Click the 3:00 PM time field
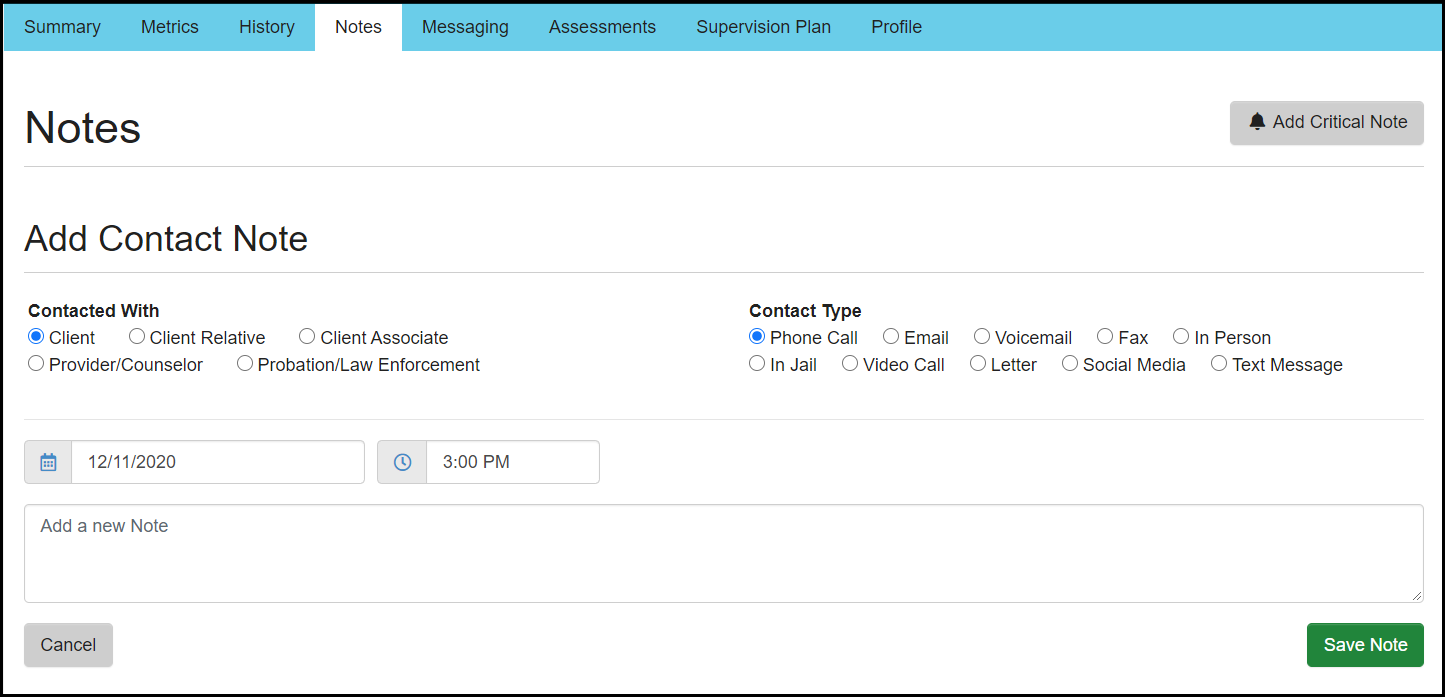This screenshot has width=1445, height=697. click(512, 462)
